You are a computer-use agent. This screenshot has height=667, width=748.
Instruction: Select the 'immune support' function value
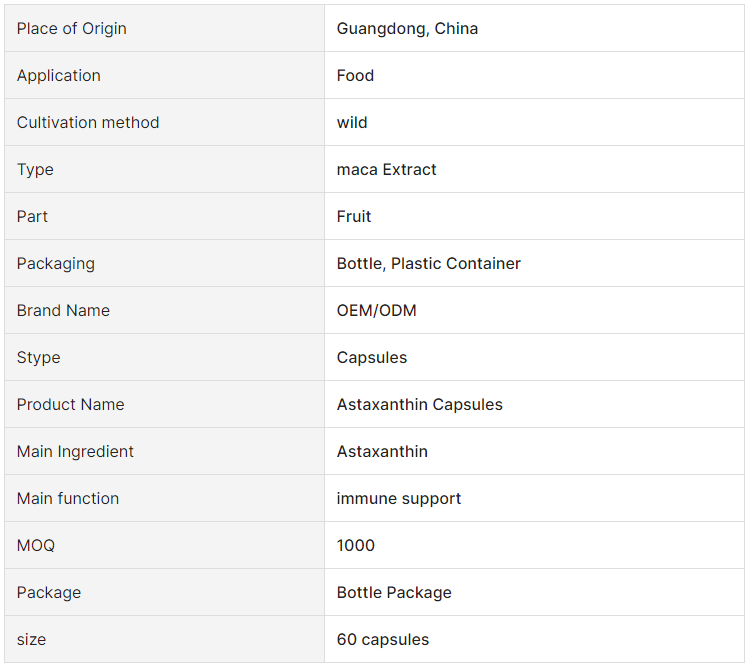pos(399,499)
